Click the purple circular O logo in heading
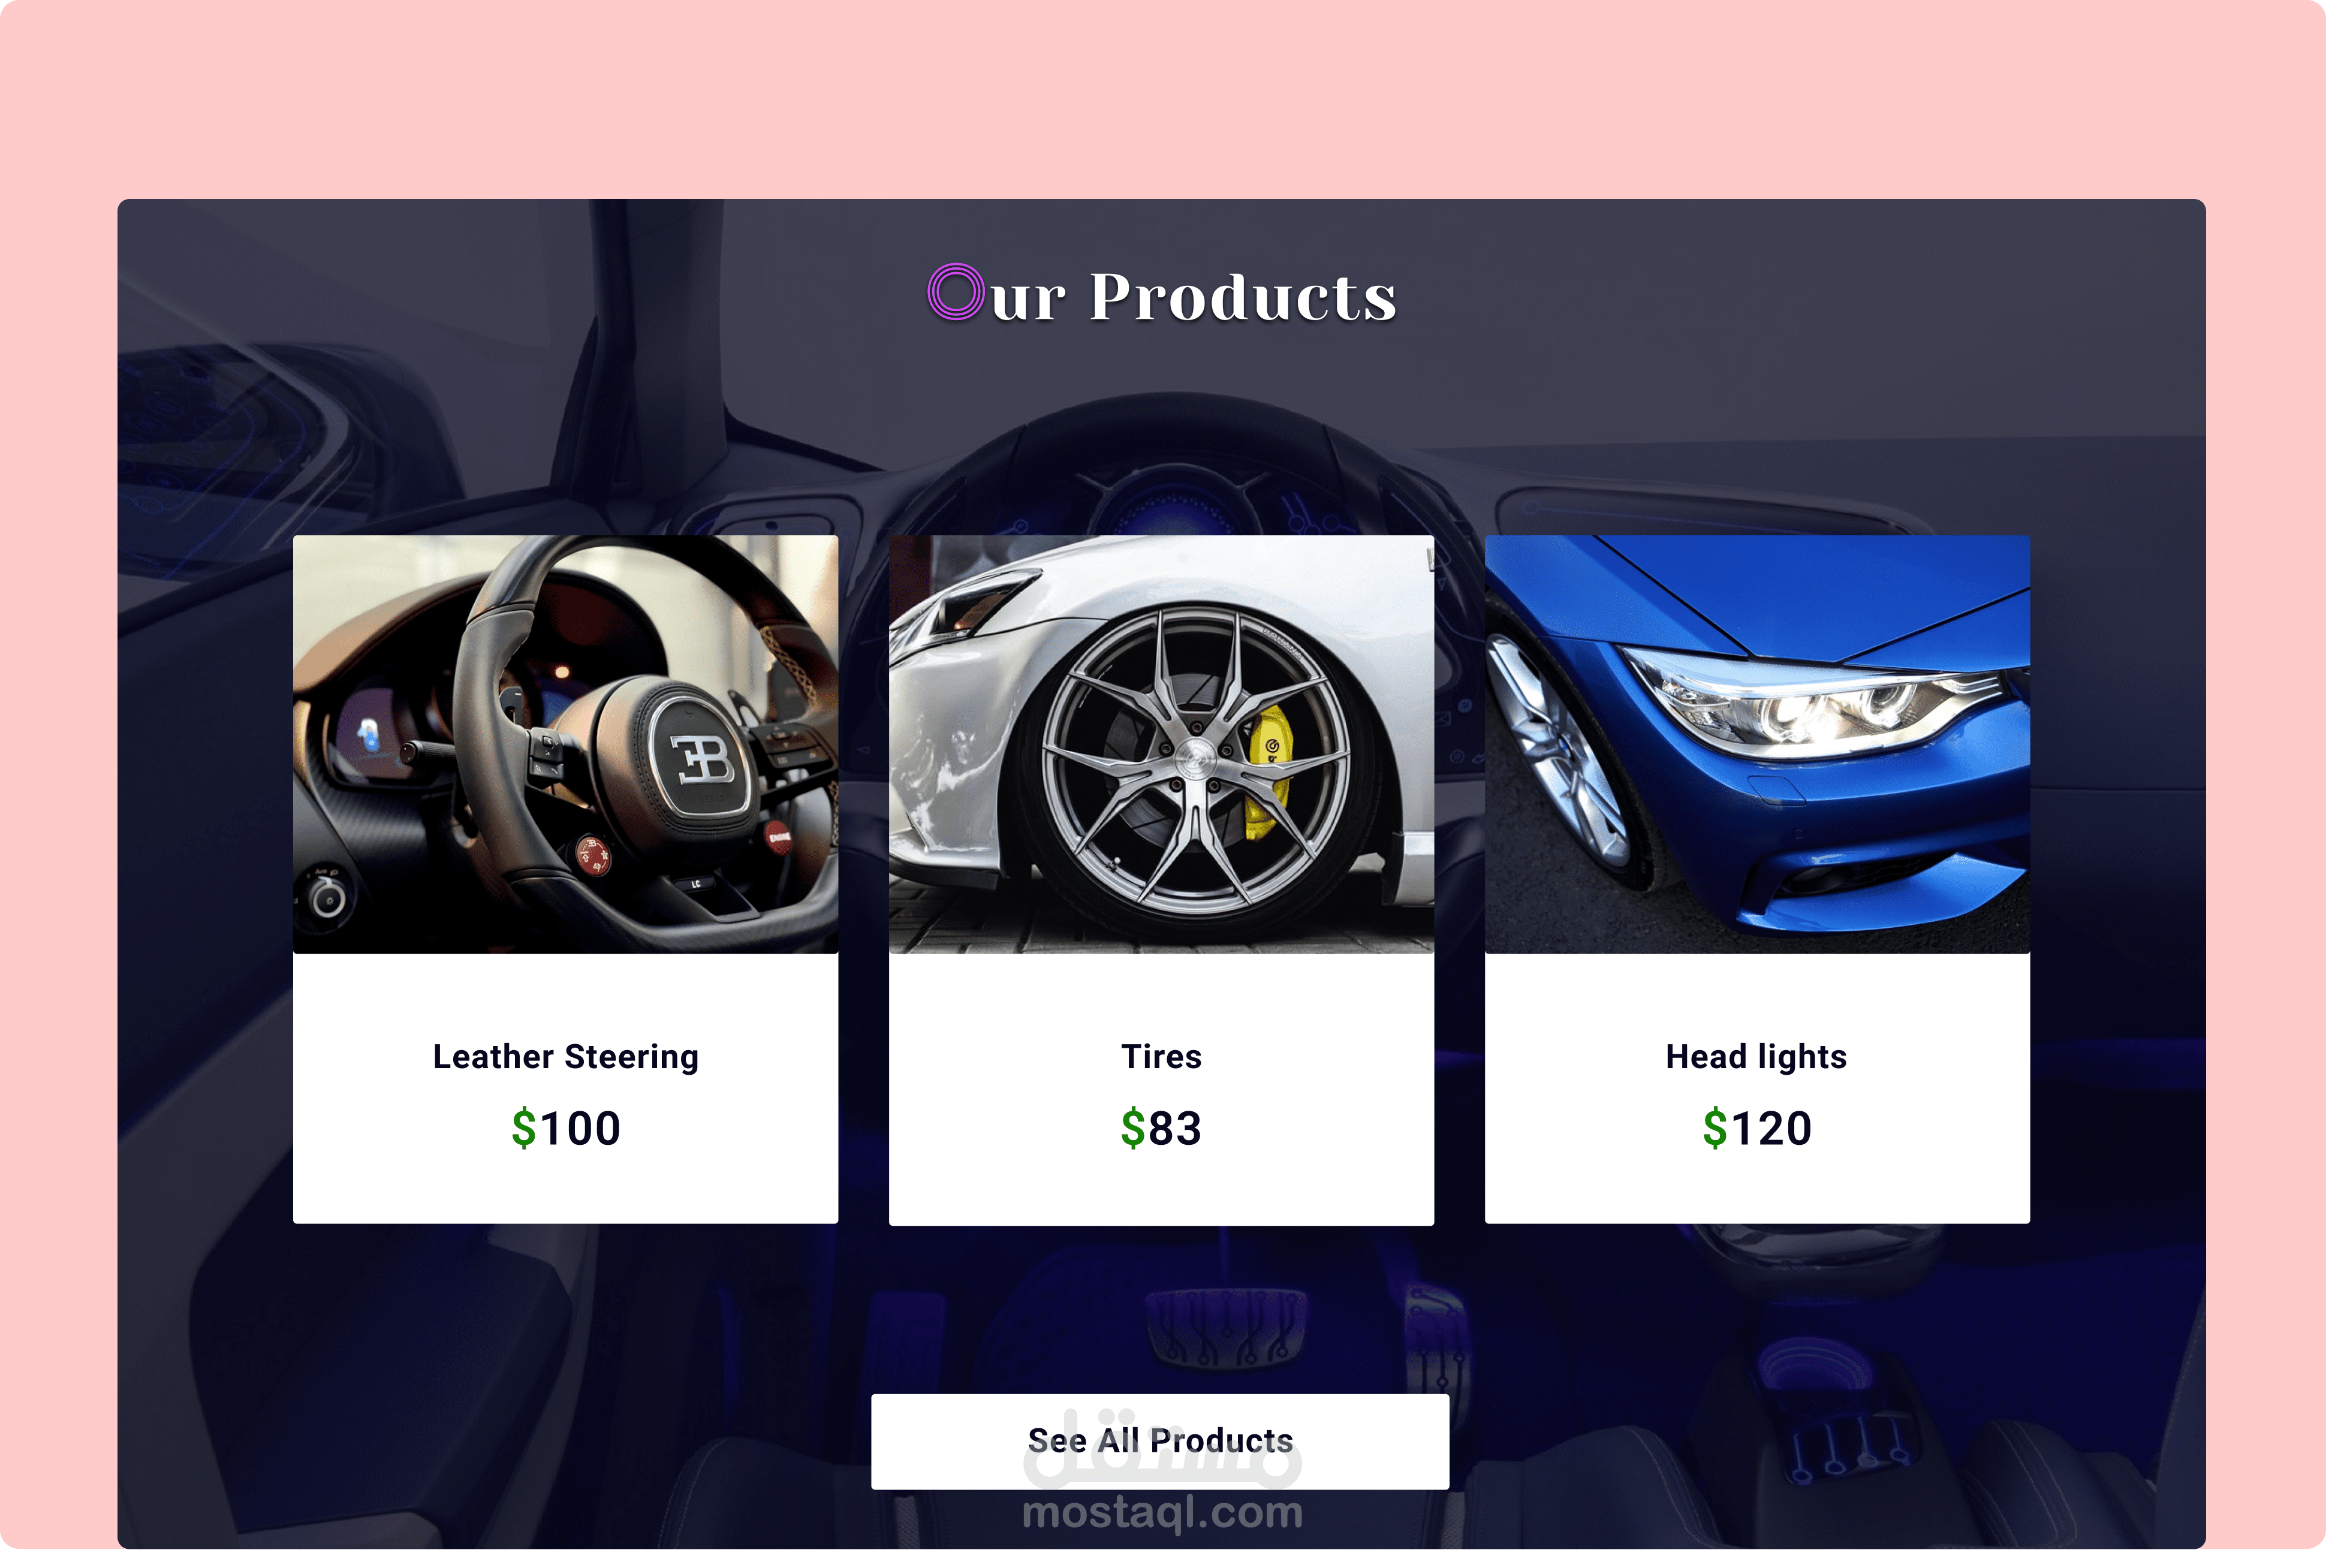The height and width of the screenshot is (1568, 2326). (x=955, y=292)
